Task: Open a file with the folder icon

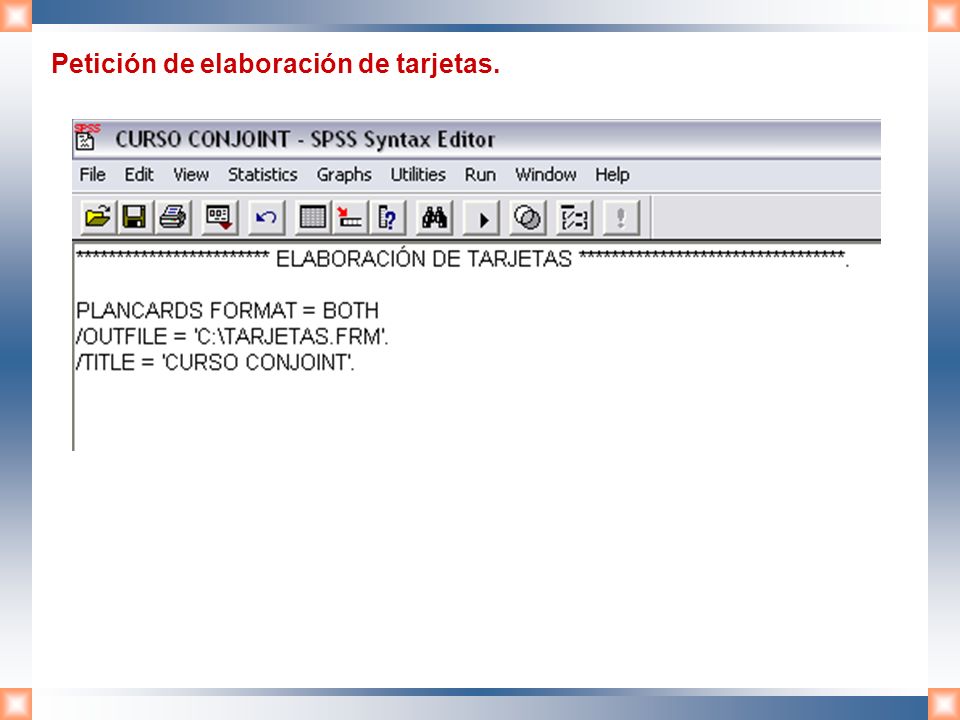Action: pos(98,217)
